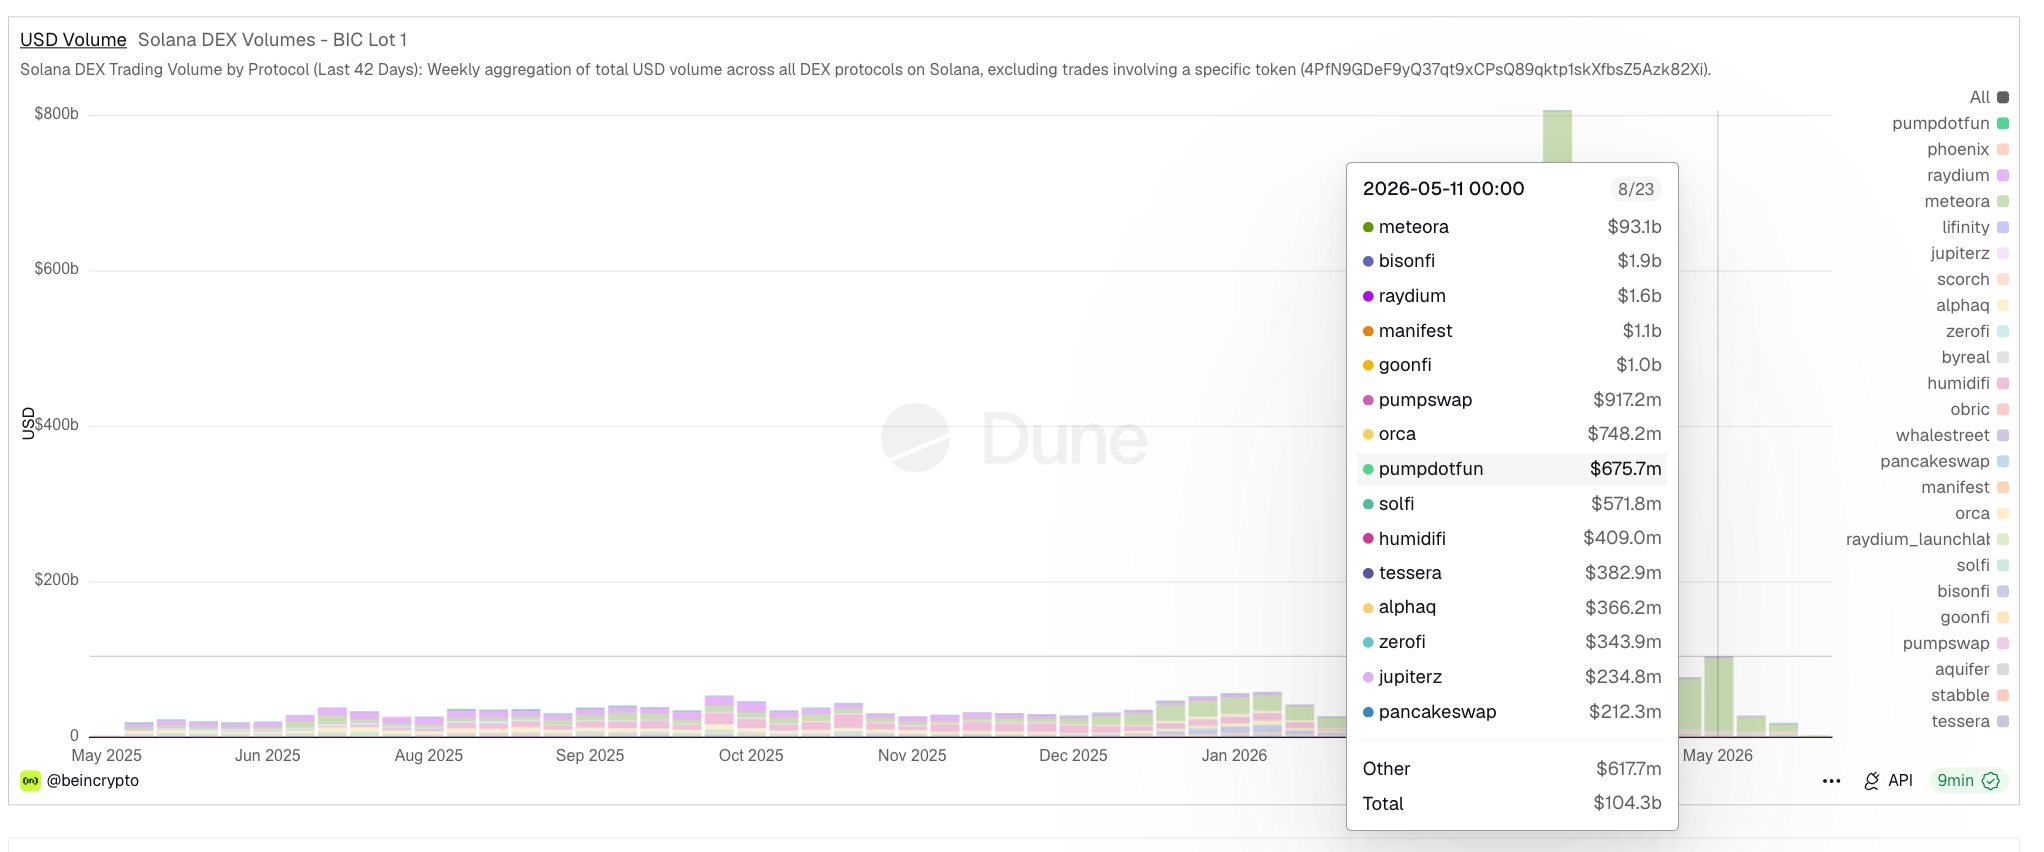This screenshot has width=2044, height=852.
Task: Click the humidifi $409.0m tooltip row
Action: click(x=1512, y=538)
